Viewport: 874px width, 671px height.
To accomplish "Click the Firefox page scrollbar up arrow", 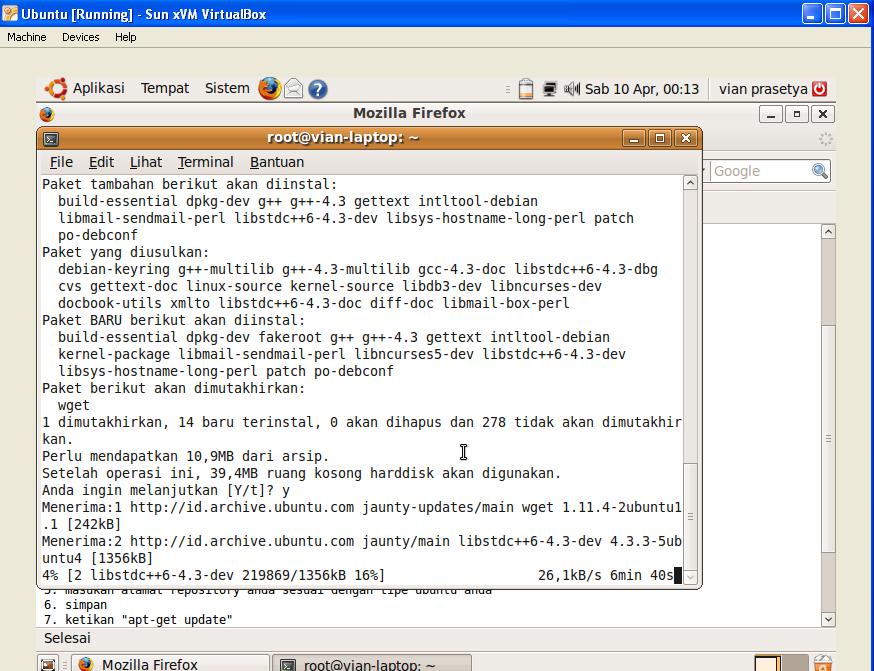I will [828, 232].
